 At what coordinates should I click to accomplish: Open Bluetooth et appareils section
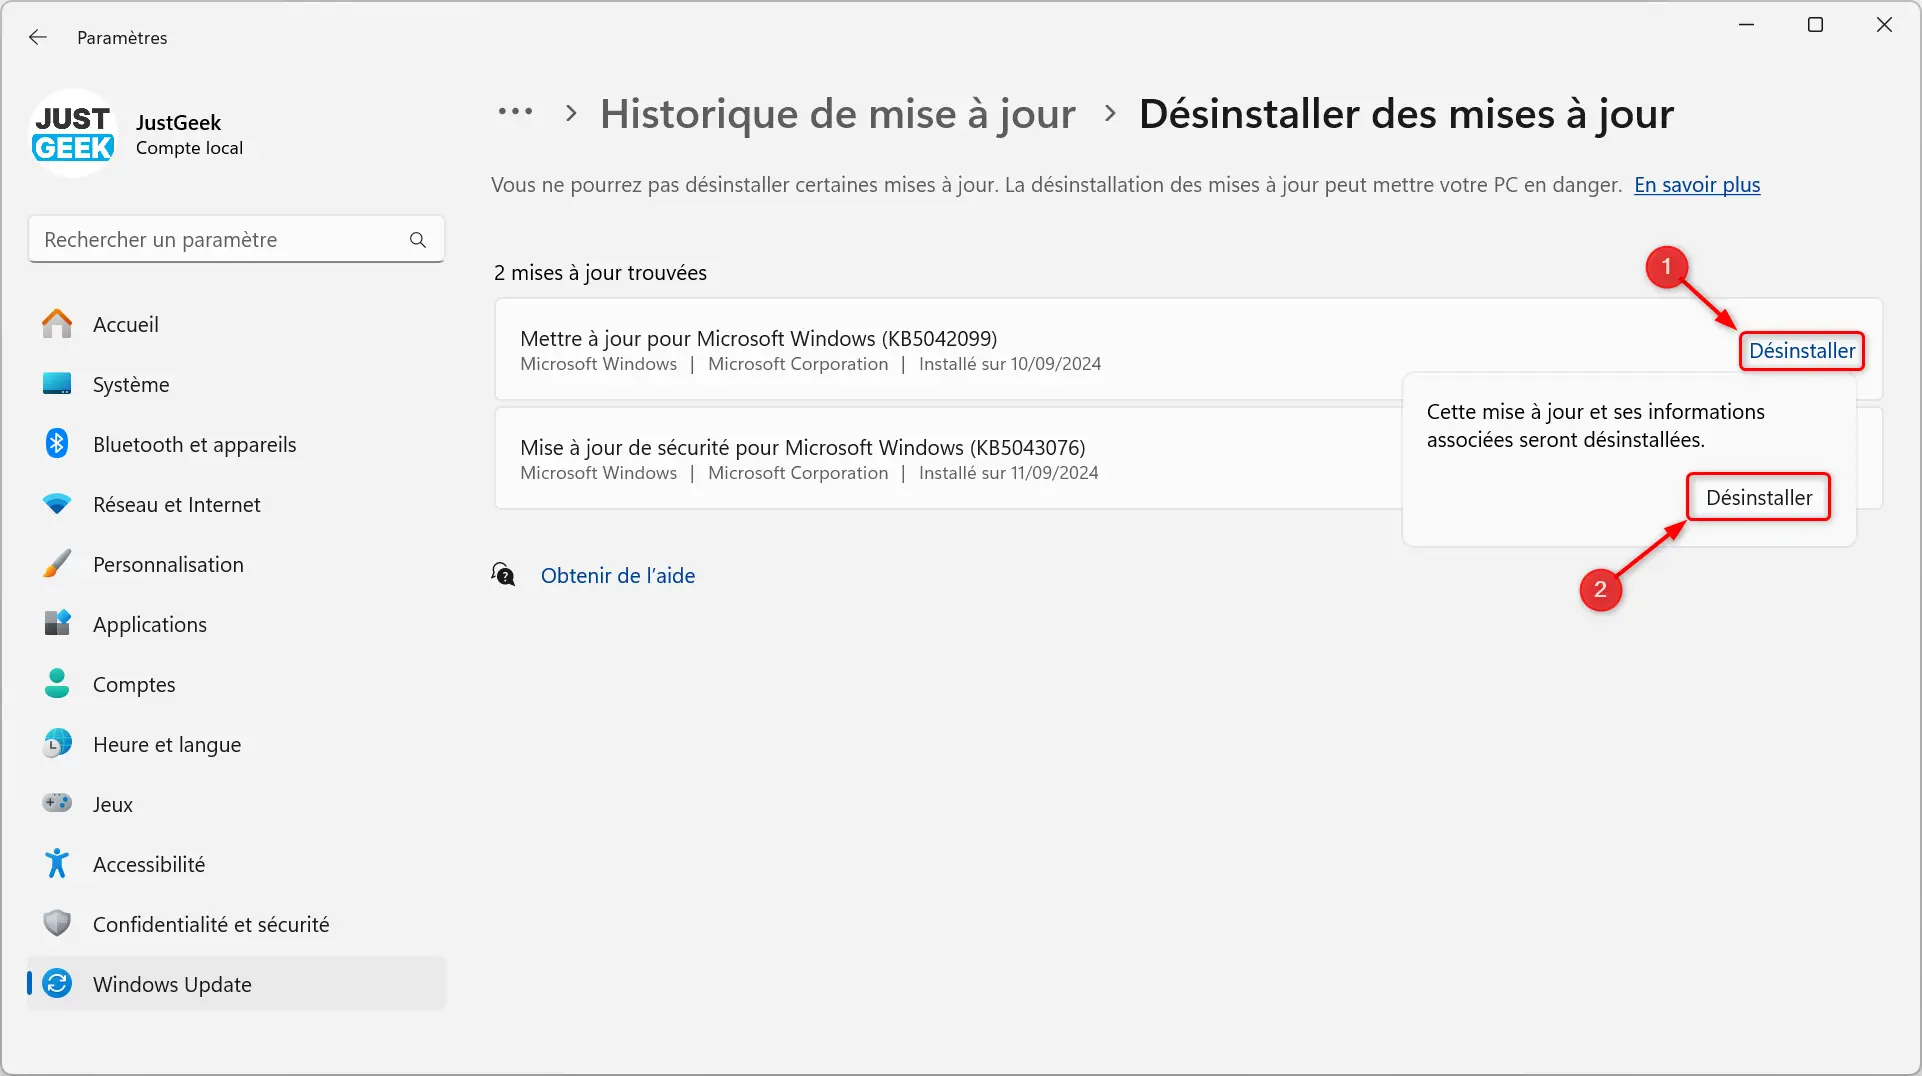coord(195,444)
